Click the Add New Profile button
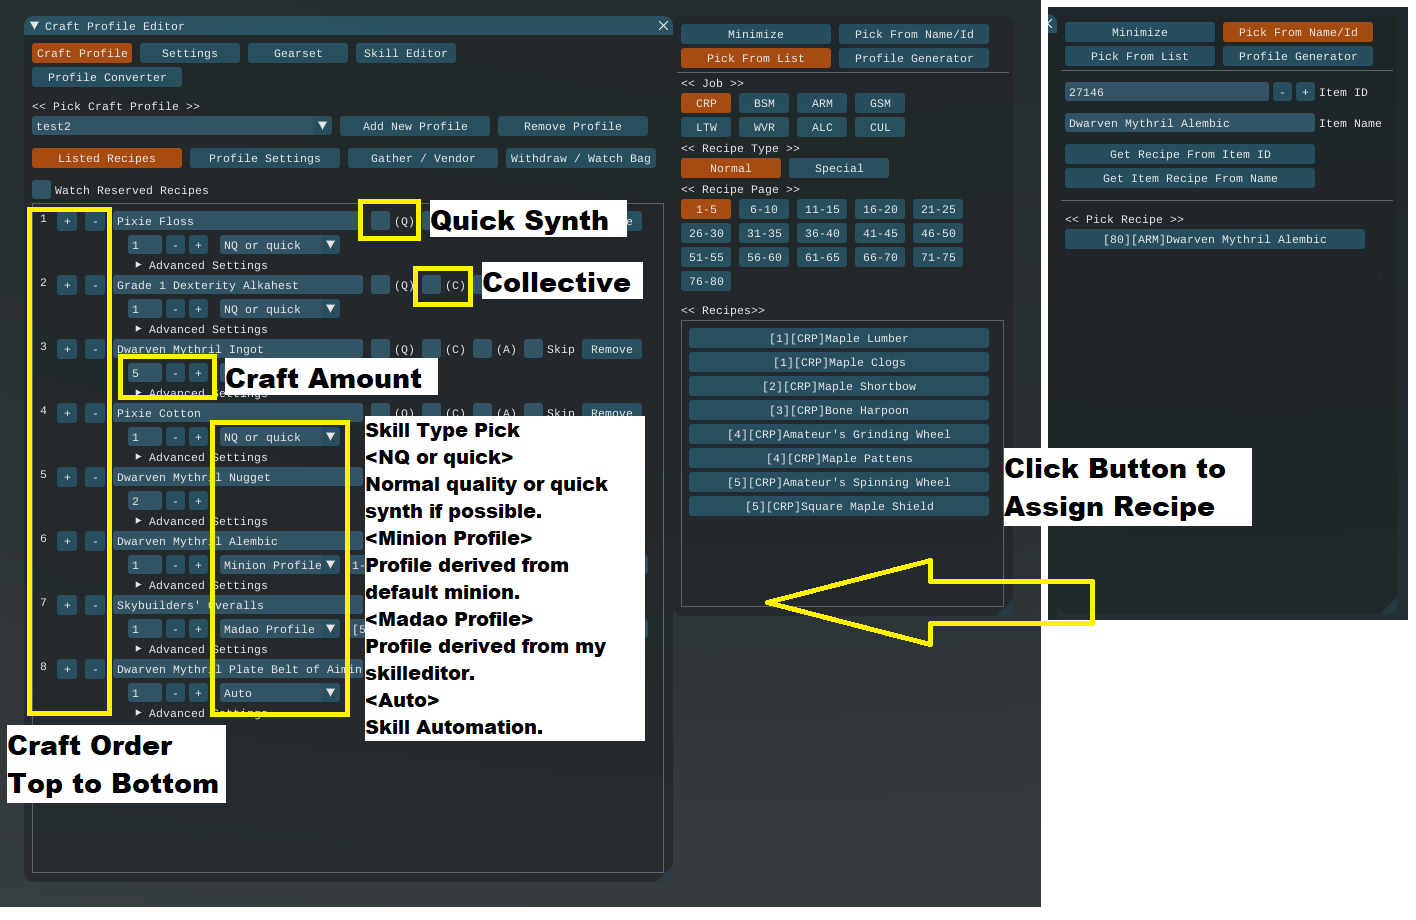The width and height of the screenshot is (1416, 920). coord(415,126)
